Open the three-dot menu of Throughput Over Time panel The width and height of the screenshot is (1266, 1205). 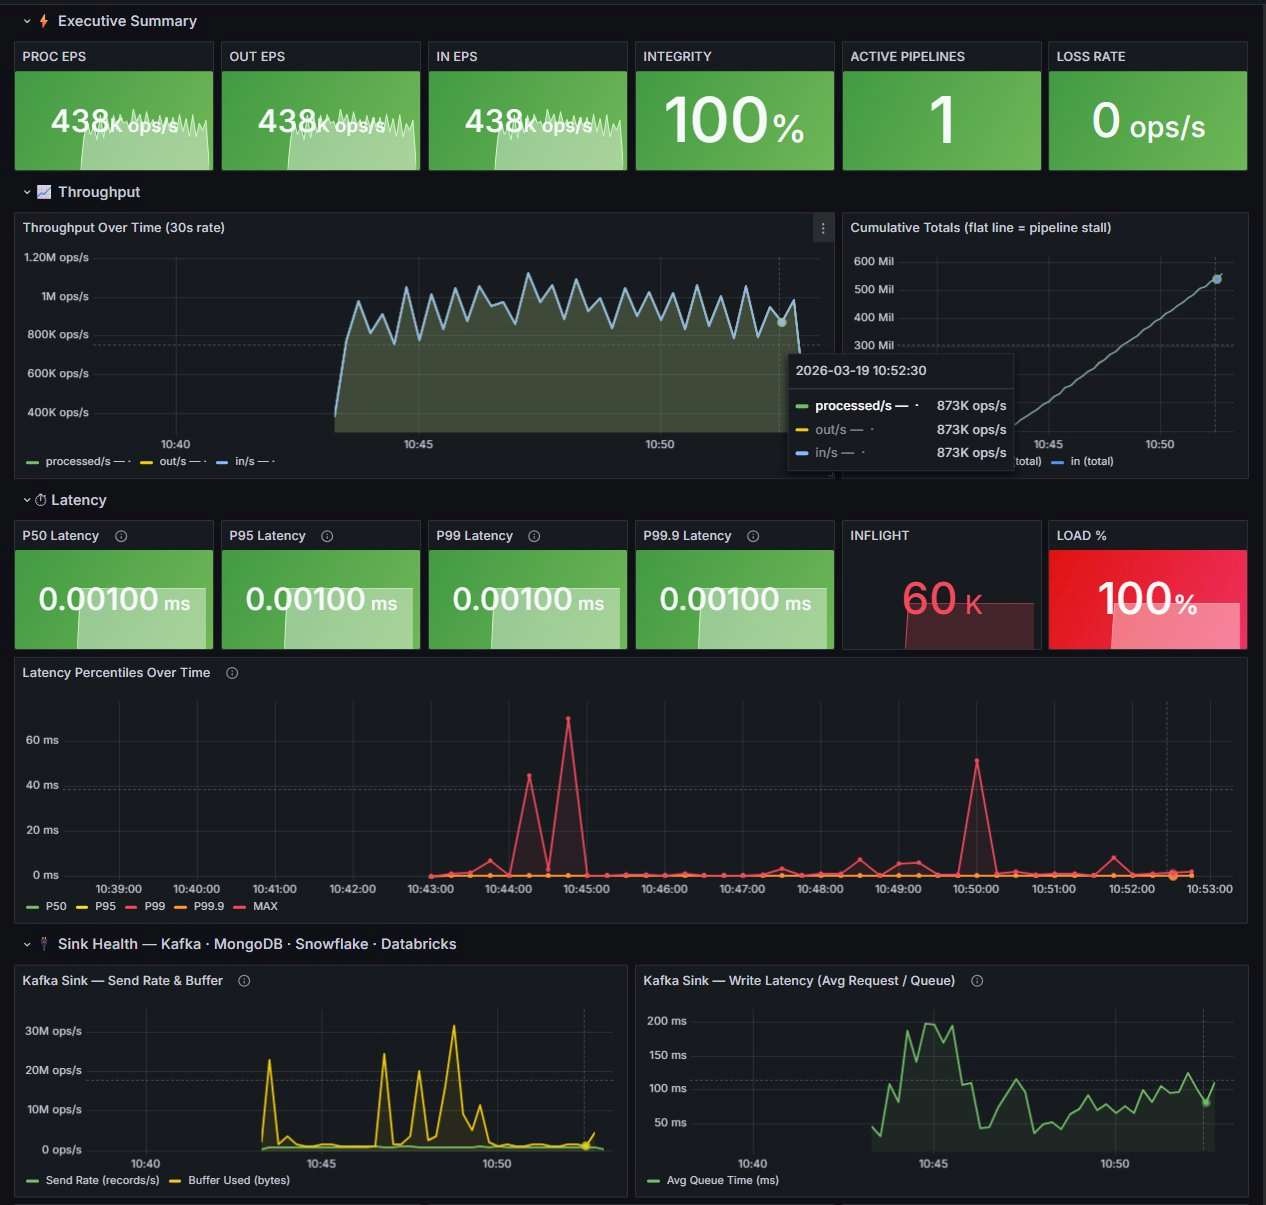click(x=823, y=228)
